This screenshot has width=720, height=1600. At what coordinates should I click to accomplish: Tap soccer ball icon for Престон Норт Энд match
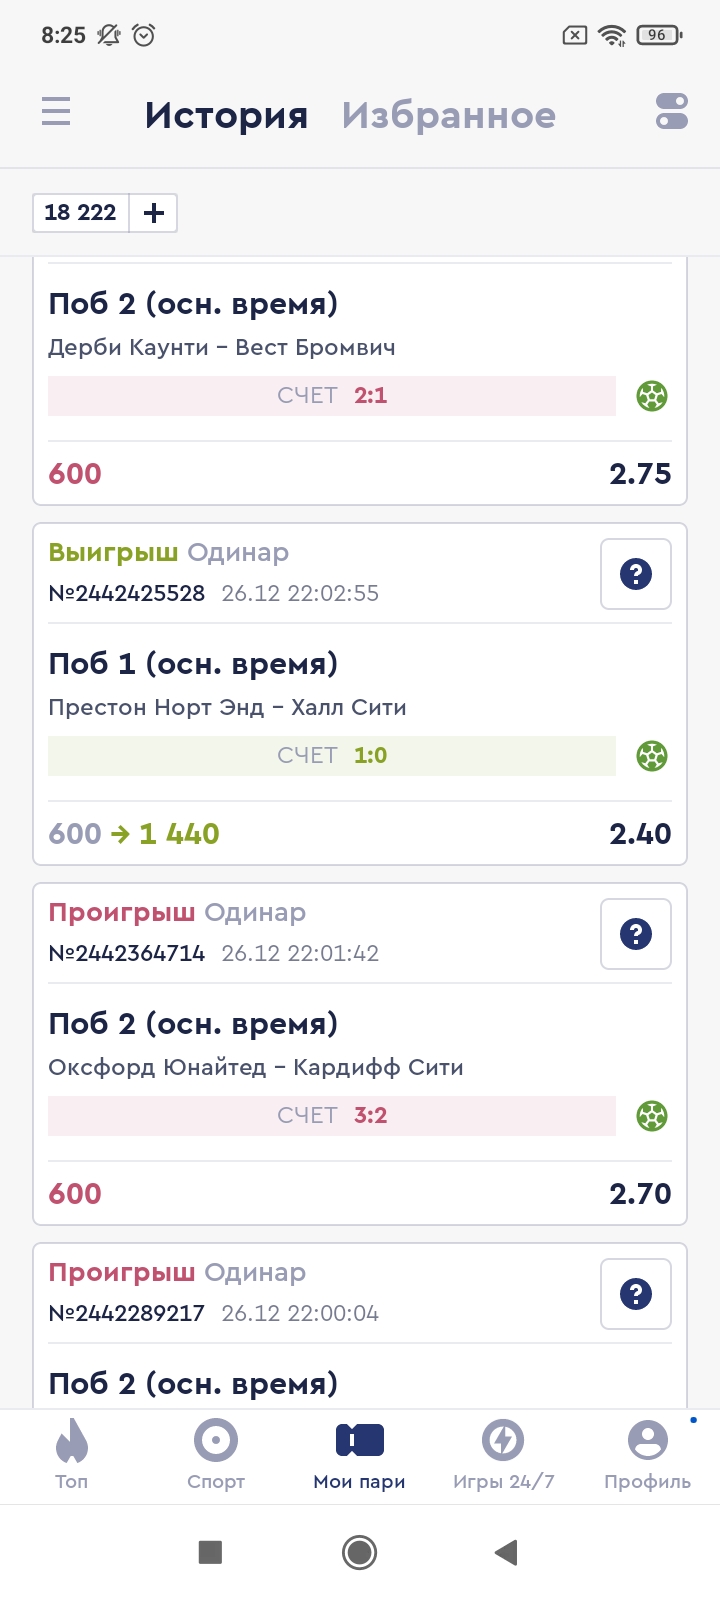tap(652, 756)
